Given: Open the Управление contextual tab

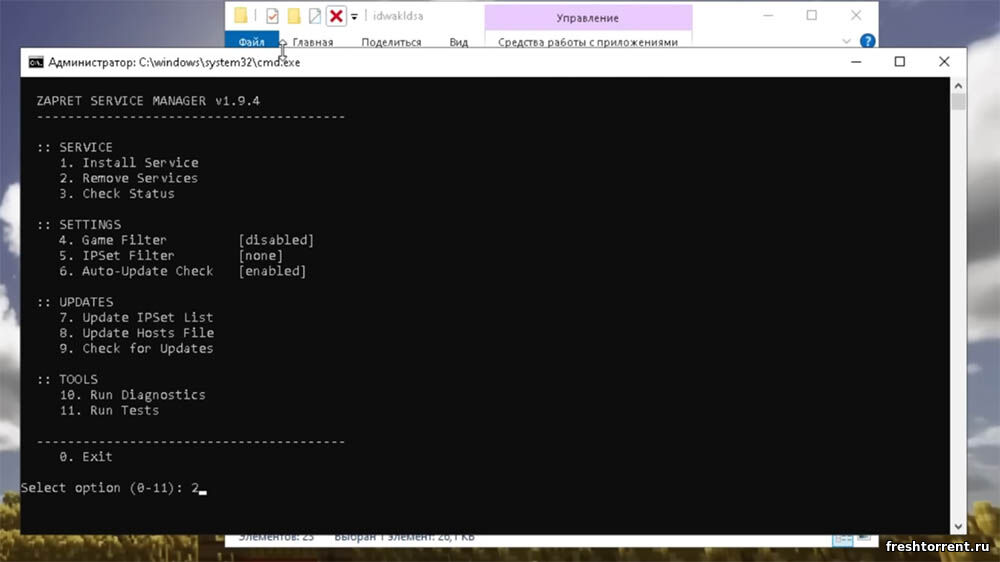Looking at the screenshot, I should click(x=587, y=18).
